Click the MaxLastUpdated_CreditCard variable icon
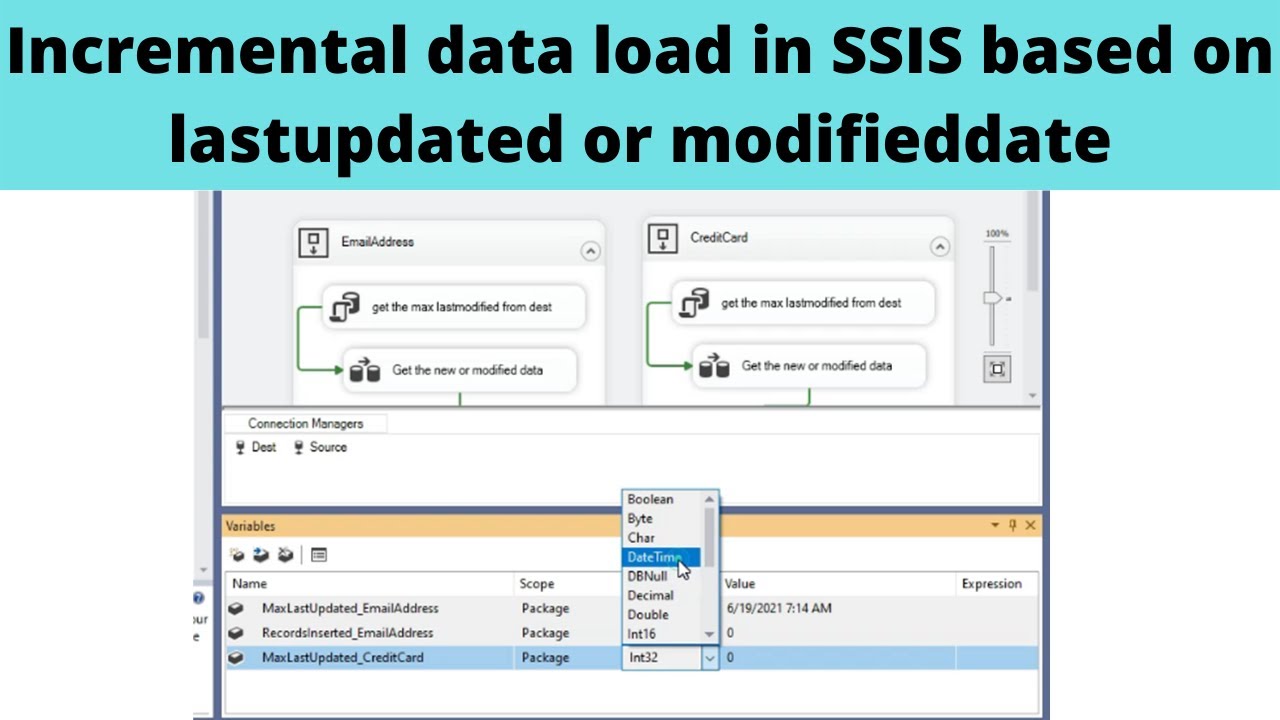1280x720 pixels. click(236, 658)
